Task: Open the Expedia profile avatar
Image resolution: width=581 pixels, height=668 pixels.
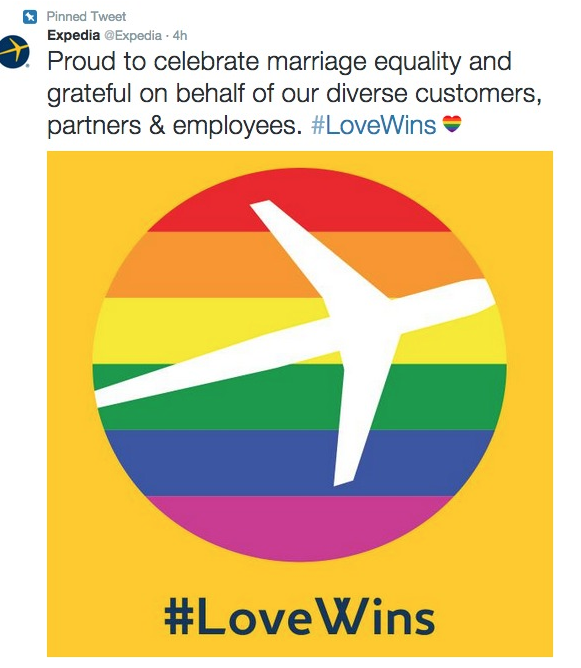Action: pos(14,52)
